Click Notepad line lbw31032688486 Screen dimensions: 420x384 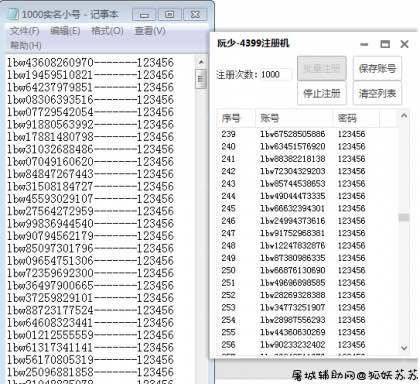(x=90, y=149)
